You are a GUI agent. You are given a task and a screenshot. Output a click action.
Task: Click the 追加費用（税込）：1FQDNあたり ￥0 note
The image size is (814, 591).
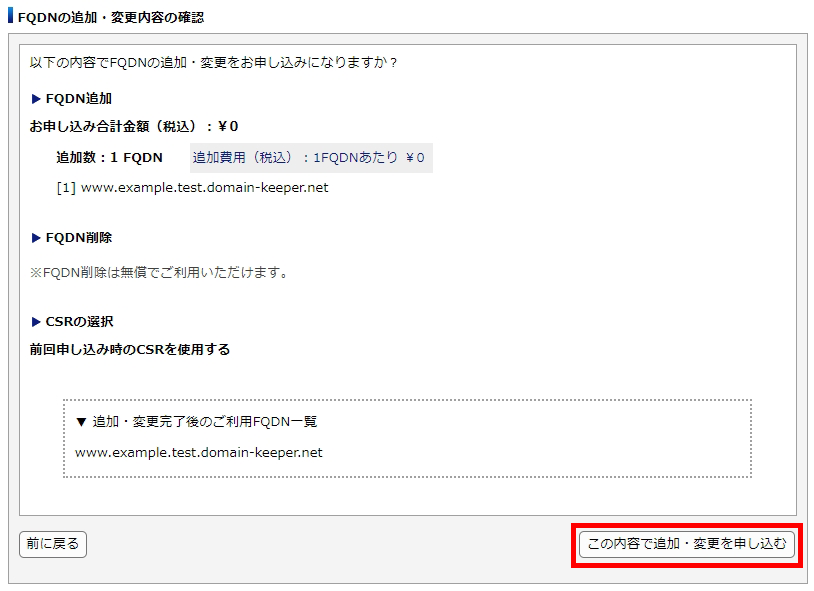coord(311,158)
